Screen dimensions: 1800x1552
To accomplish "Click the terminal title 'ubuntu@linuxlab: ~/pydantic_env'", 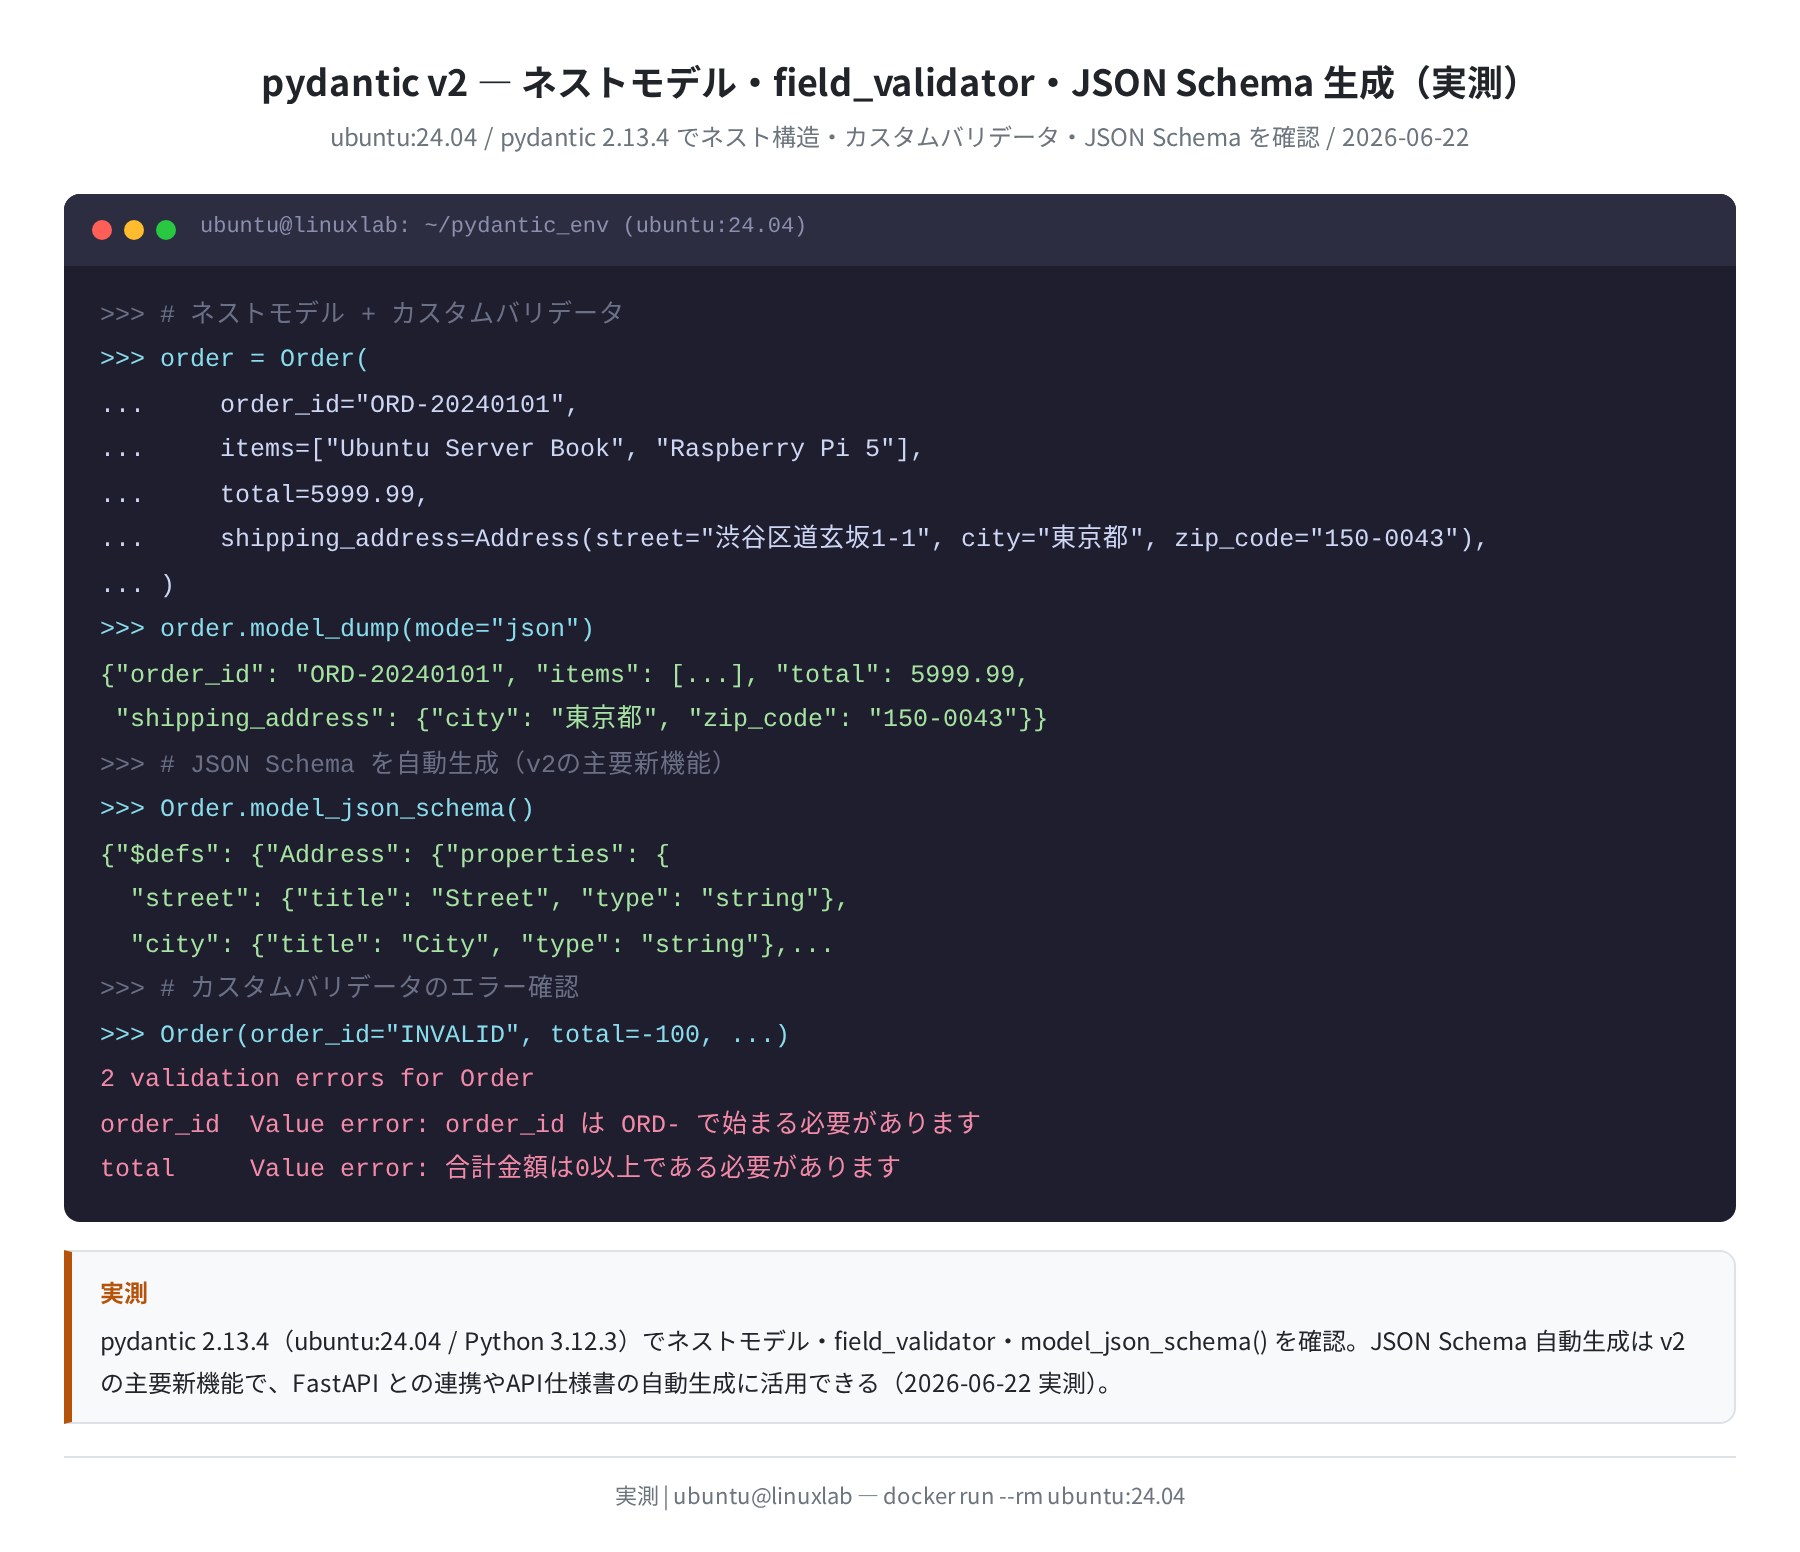I will [503, 226].
